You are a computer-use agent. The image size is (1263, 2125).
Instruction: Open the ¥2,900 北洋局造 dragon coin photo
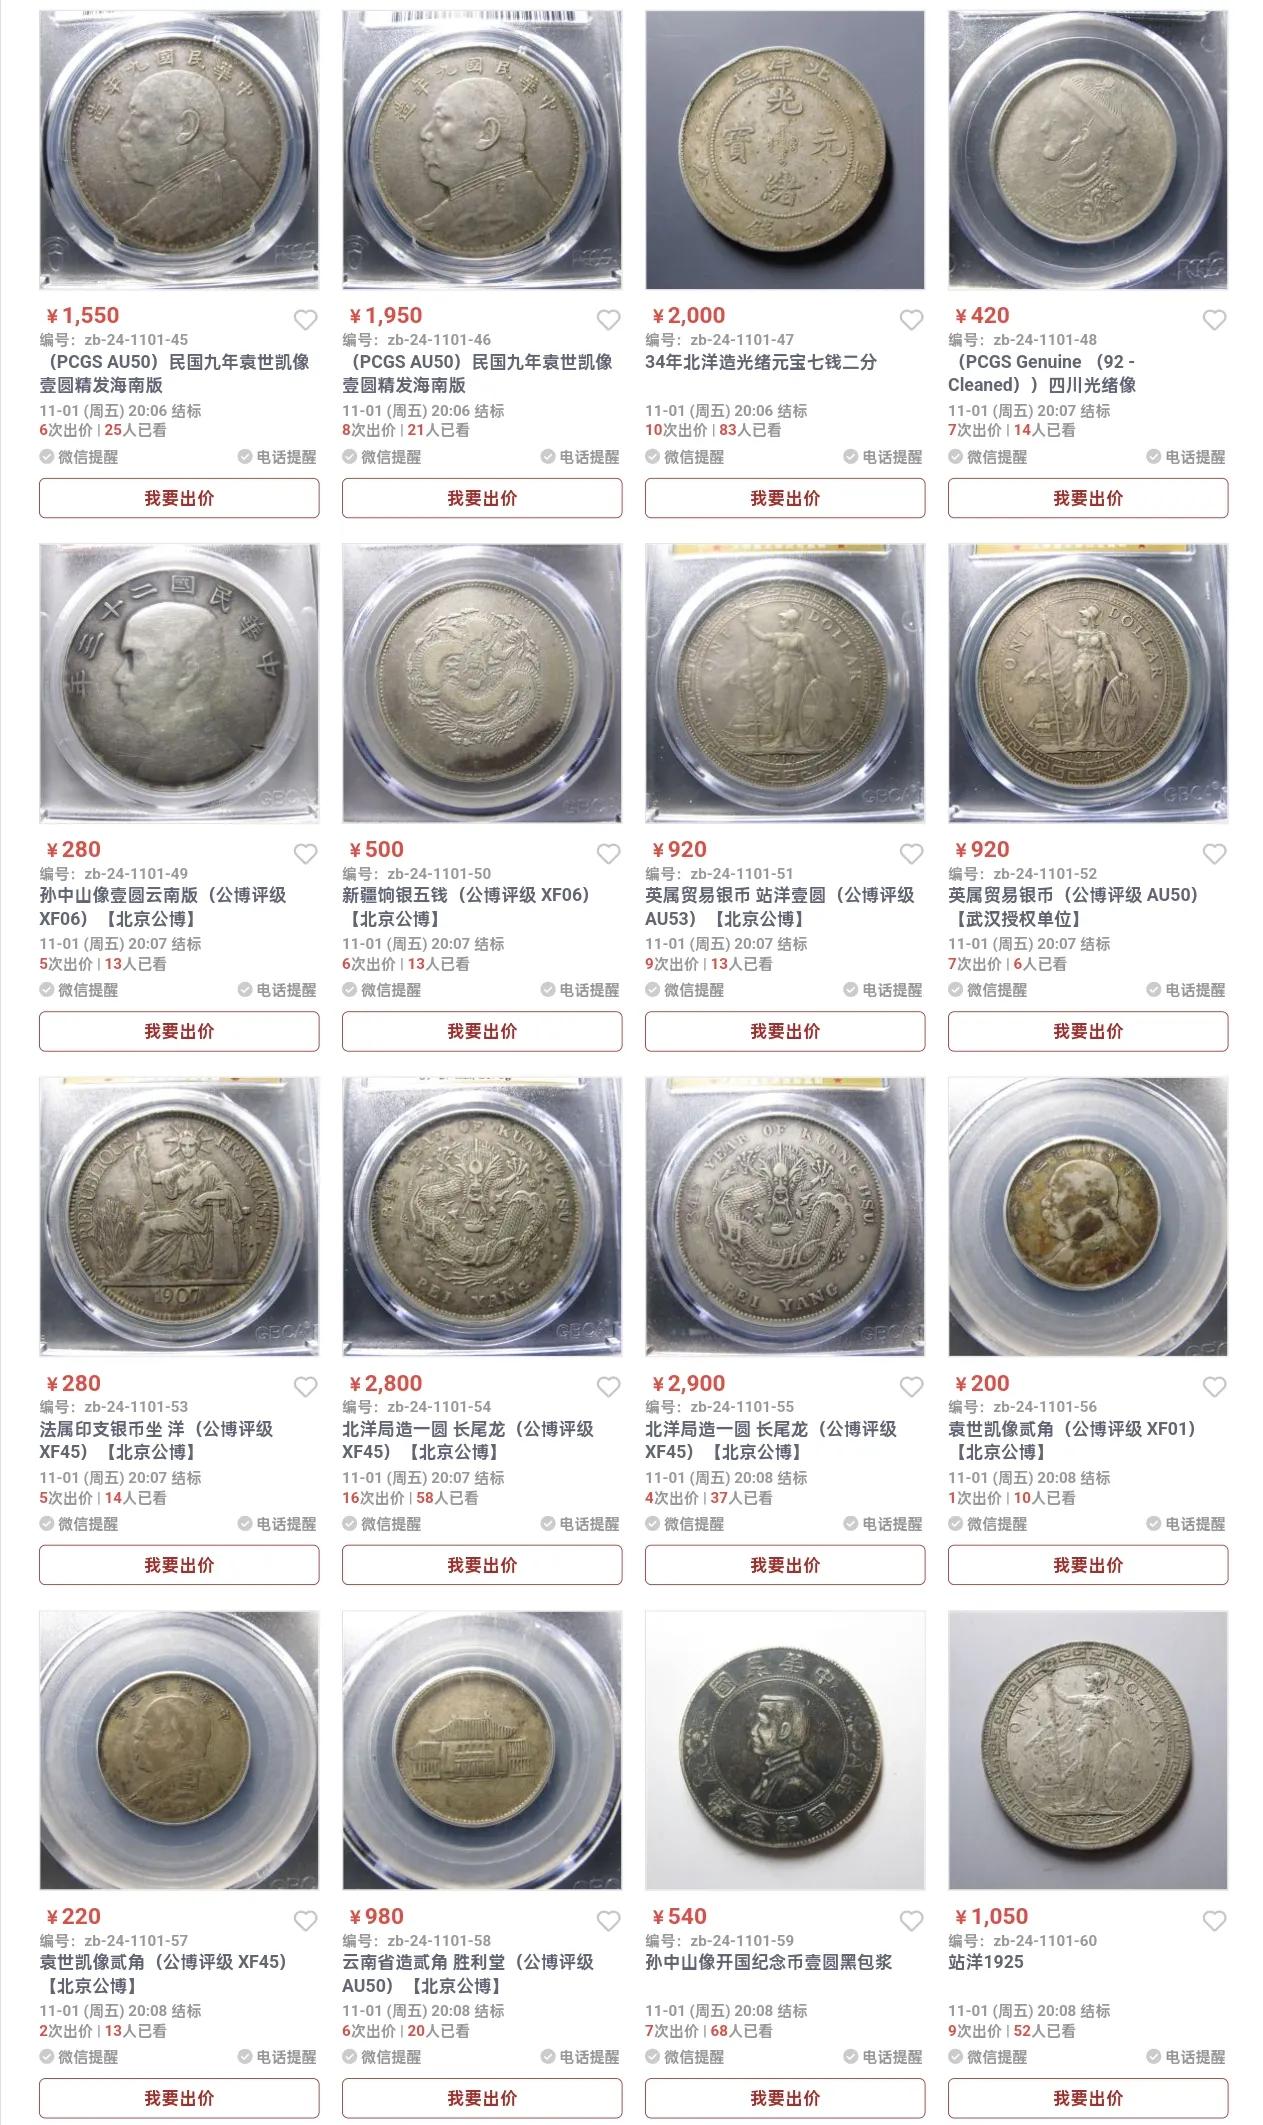point(785,1217)
